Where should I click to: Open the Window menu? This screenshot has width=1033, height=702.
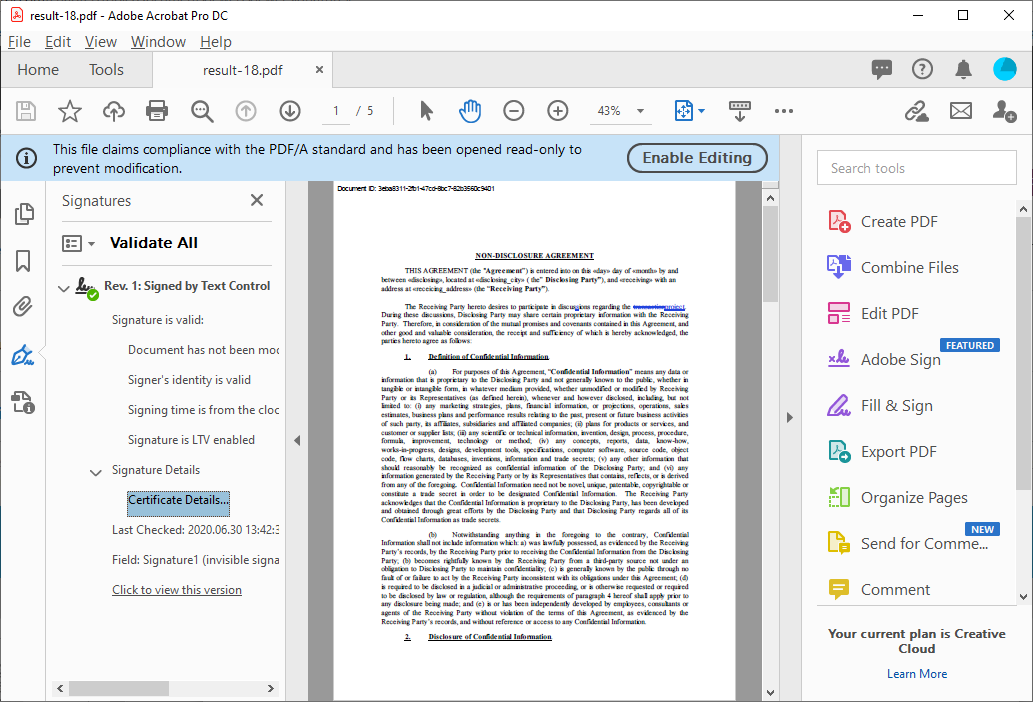158,42
